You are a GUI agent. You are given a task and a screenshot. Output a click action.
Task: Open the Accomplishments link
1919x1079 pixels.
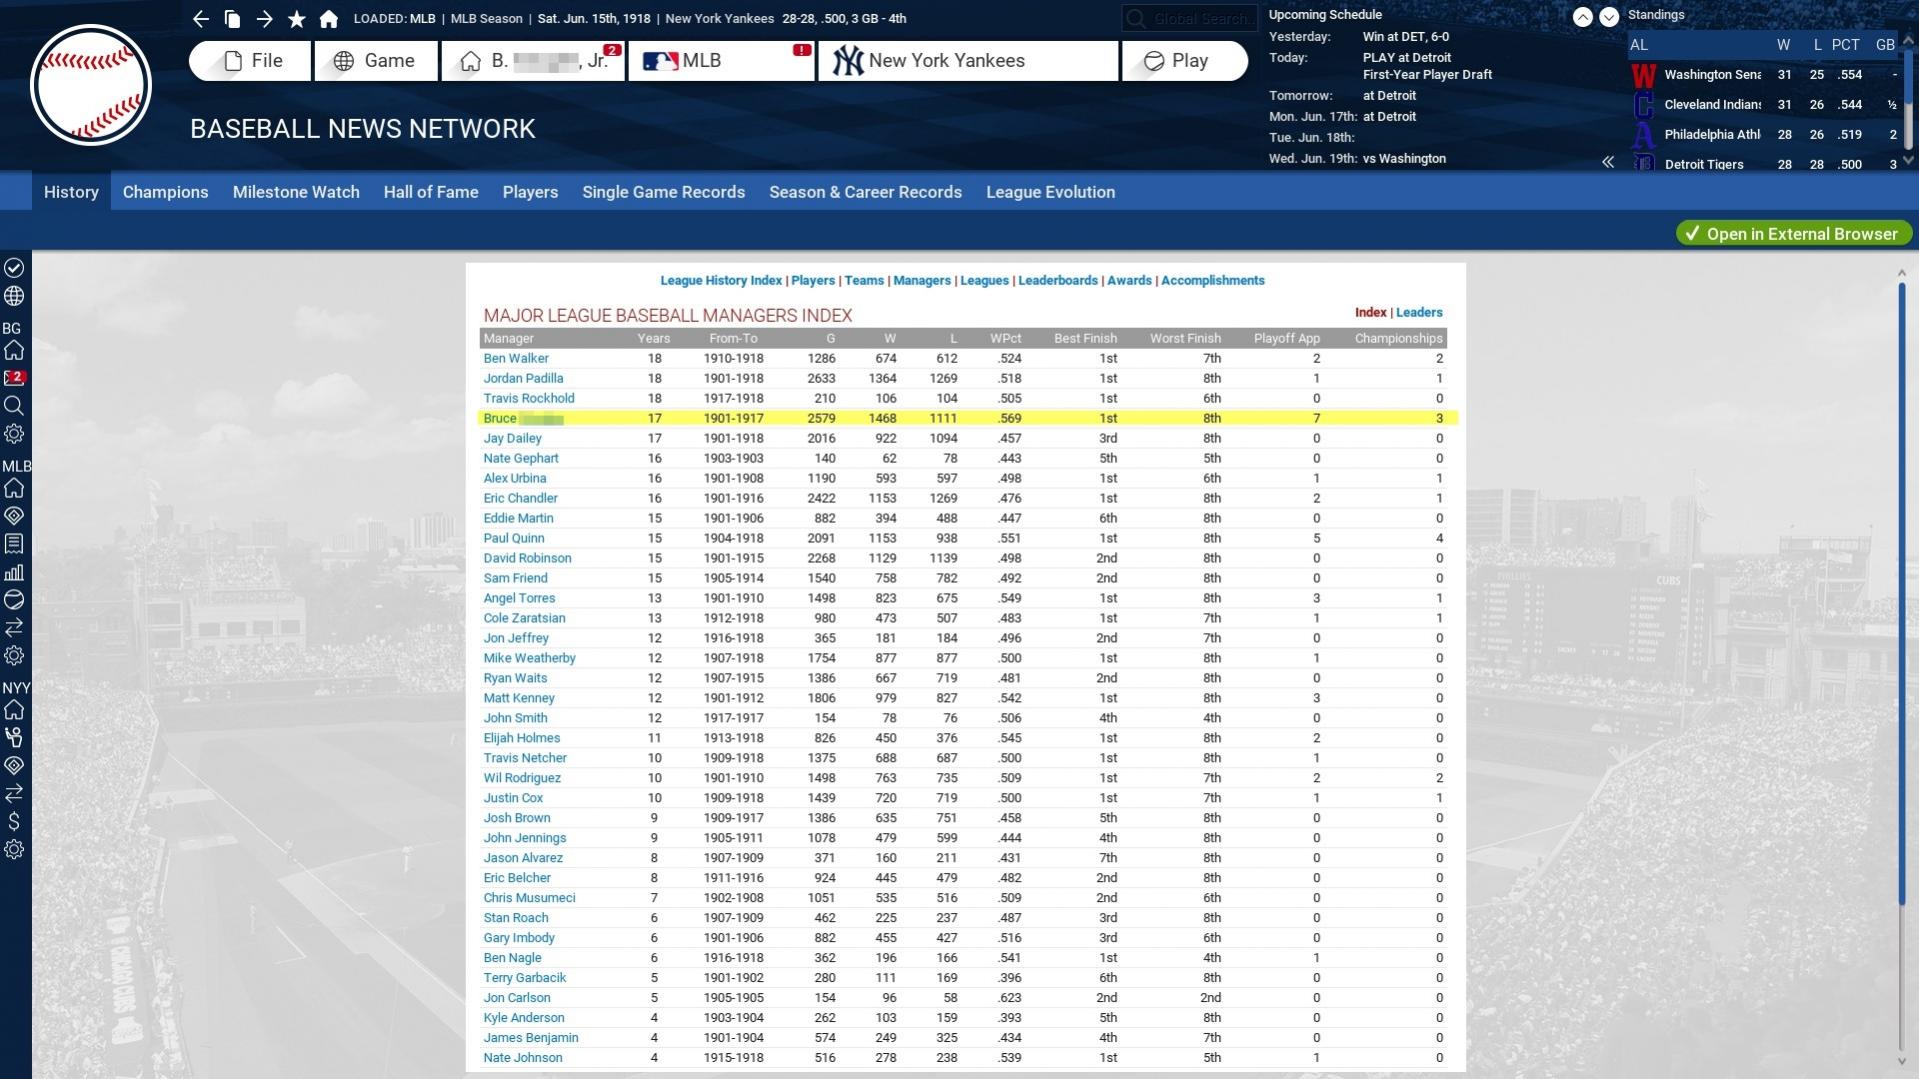(1213, 281)
